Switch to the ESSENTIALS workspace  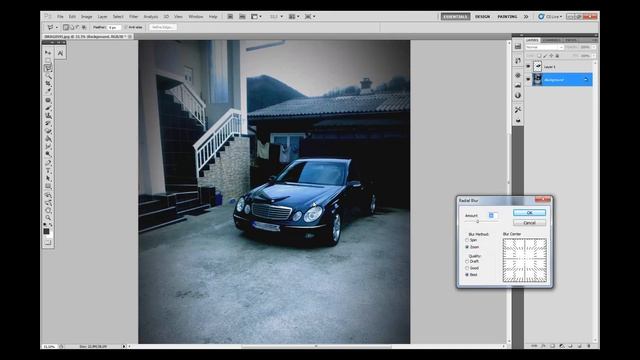click(x=455, y=17)
